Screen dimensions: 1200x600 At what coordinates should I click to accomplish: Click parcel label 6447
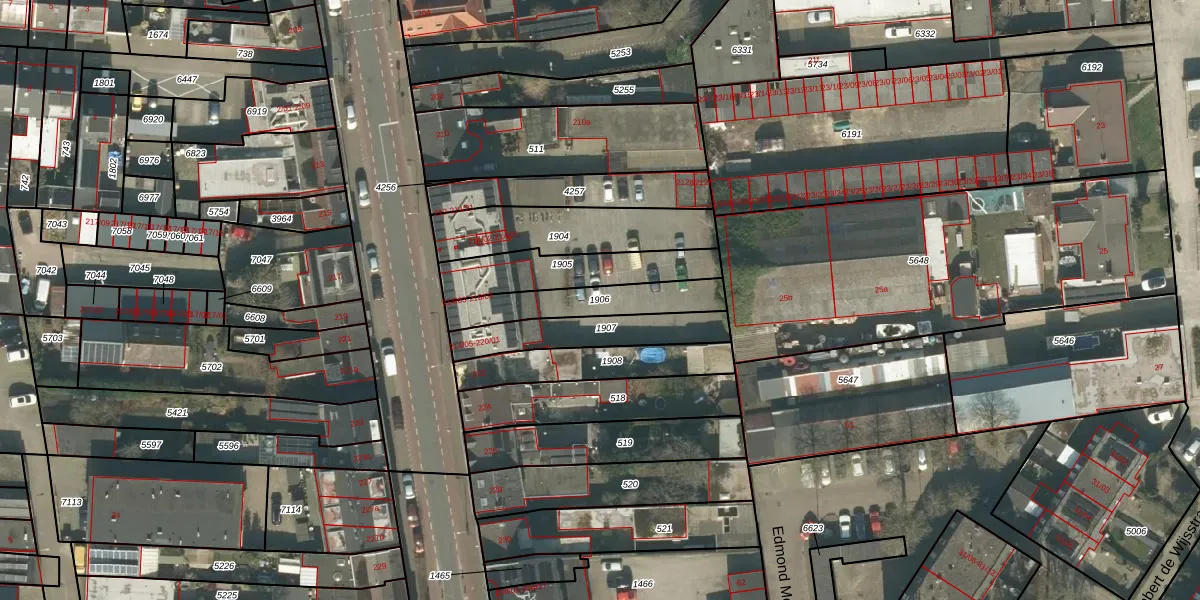[187, 80]
